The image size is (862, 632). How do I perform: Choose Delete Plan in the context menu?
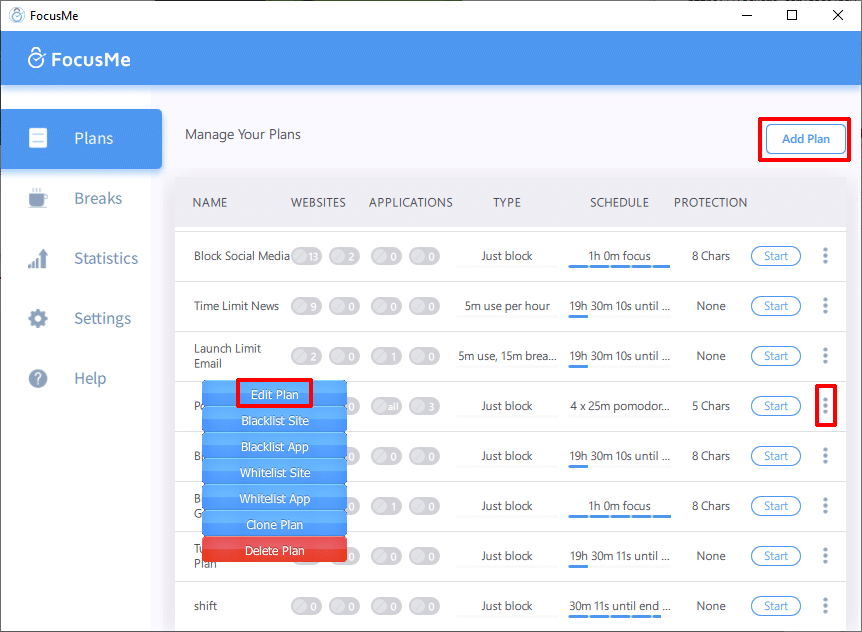[x=274, y=549]
